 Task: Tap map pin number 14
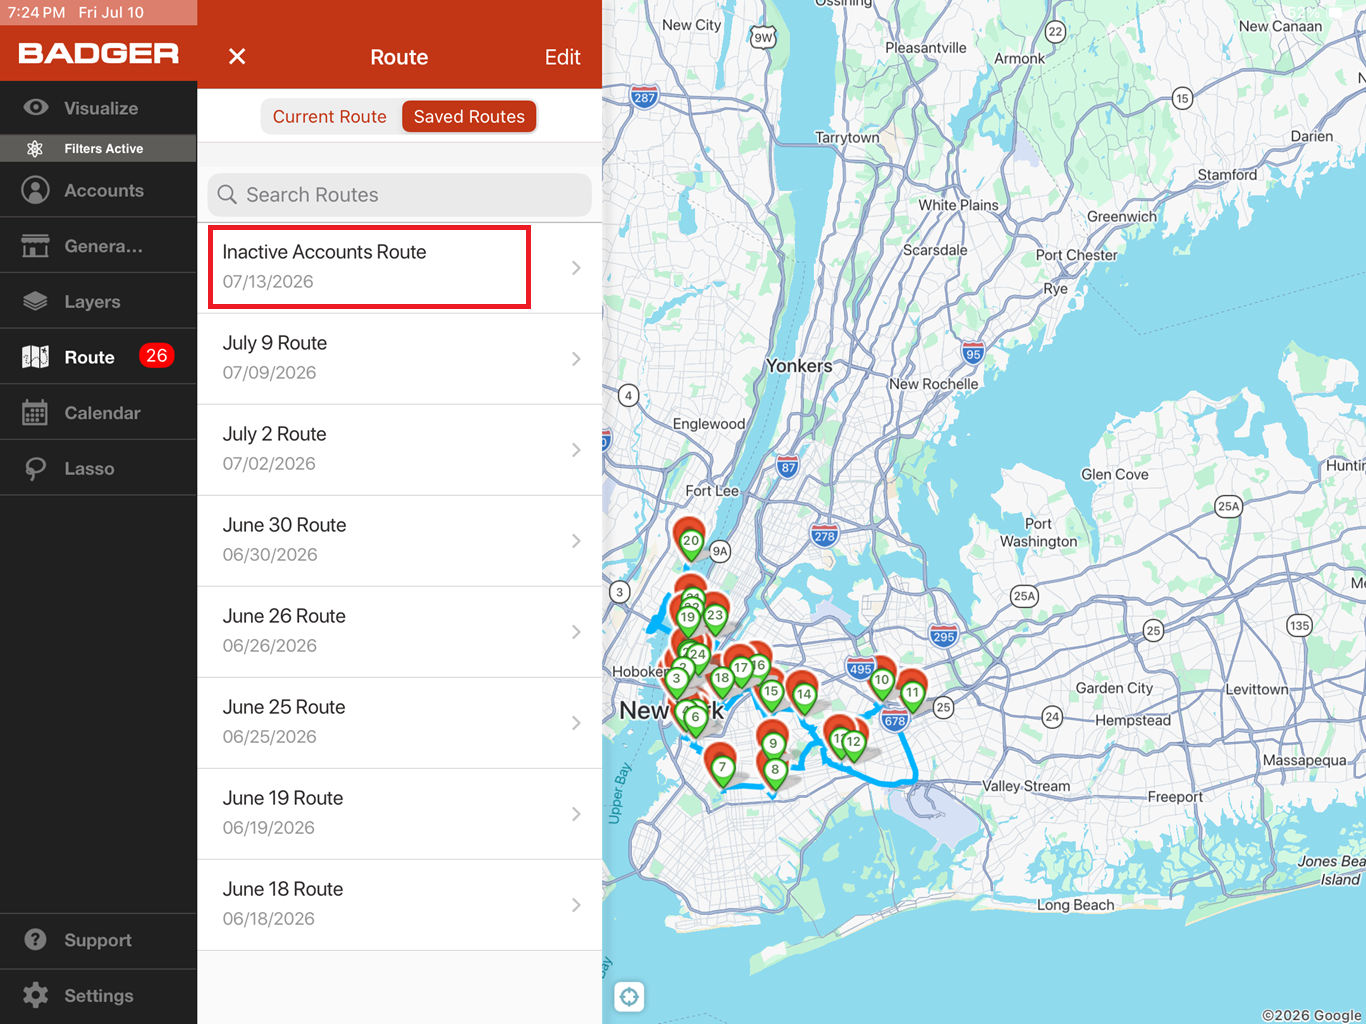(x=803, y=694)
